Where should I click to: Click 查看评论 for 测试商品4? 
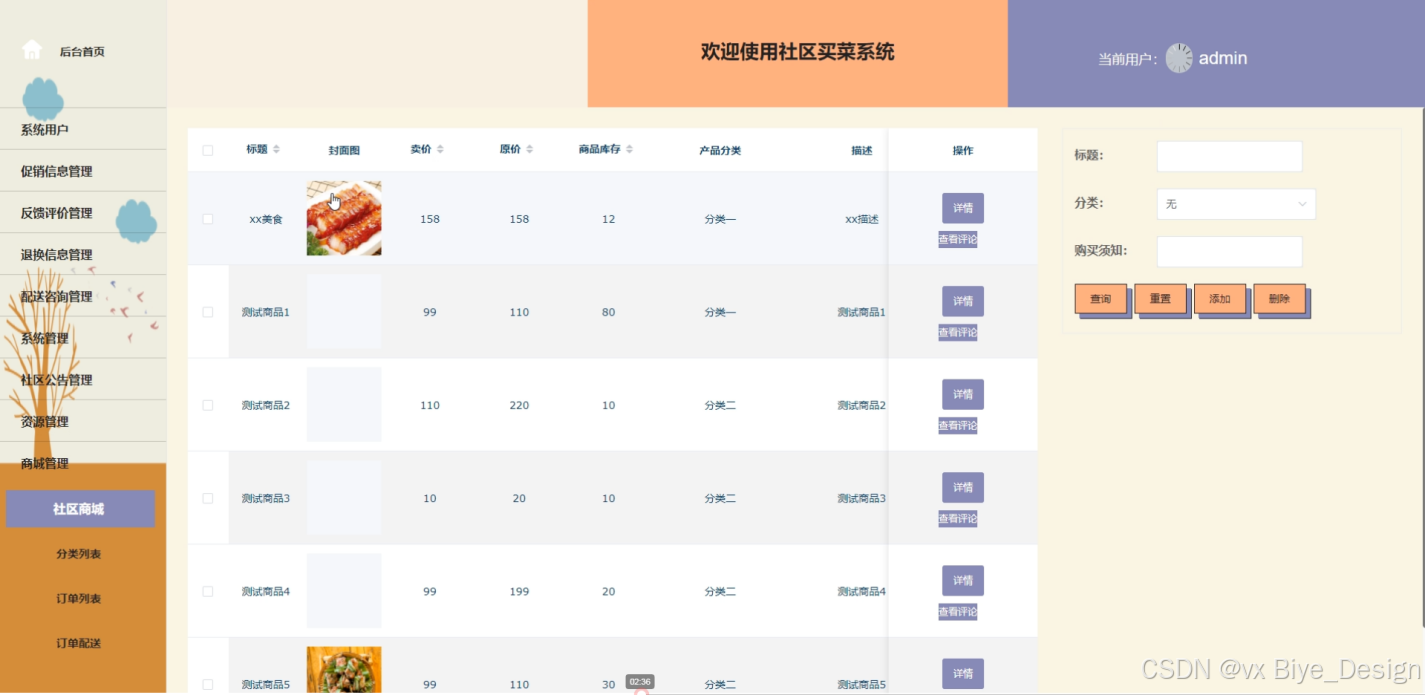pos(957,612)
